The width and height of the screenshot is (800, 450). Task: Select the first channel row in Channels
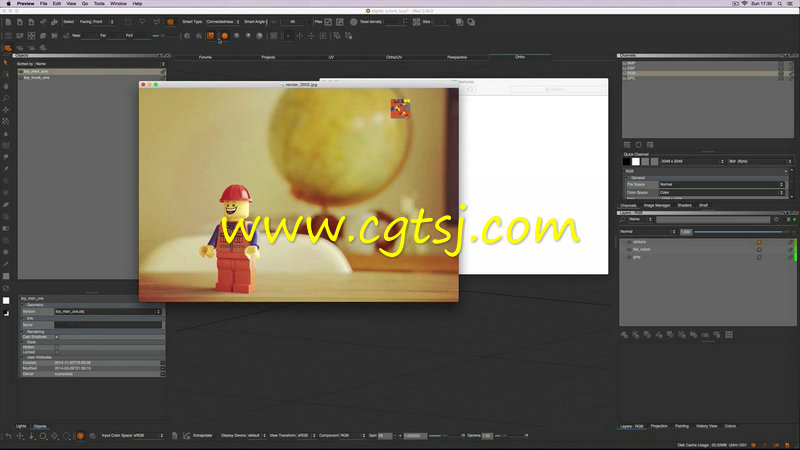(x=708, y=63)
